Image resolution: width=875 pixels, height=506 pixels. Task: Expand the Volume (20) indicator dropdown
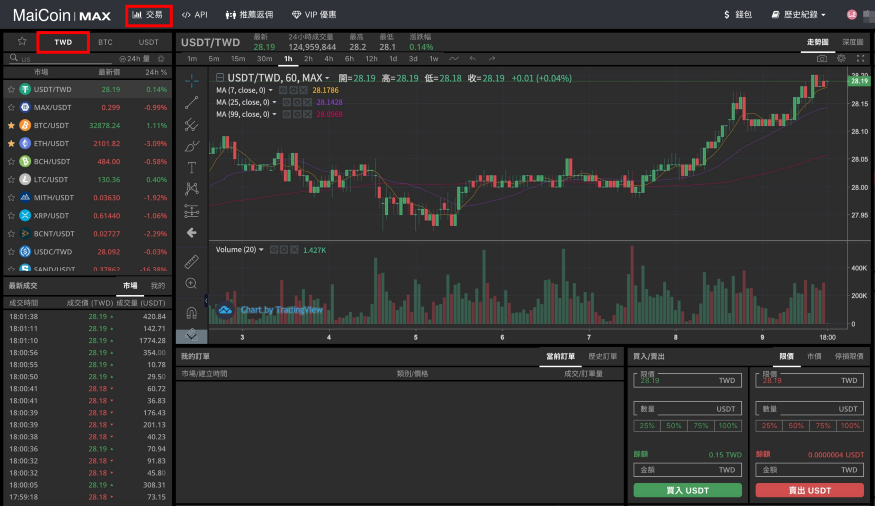coord(261,249)
